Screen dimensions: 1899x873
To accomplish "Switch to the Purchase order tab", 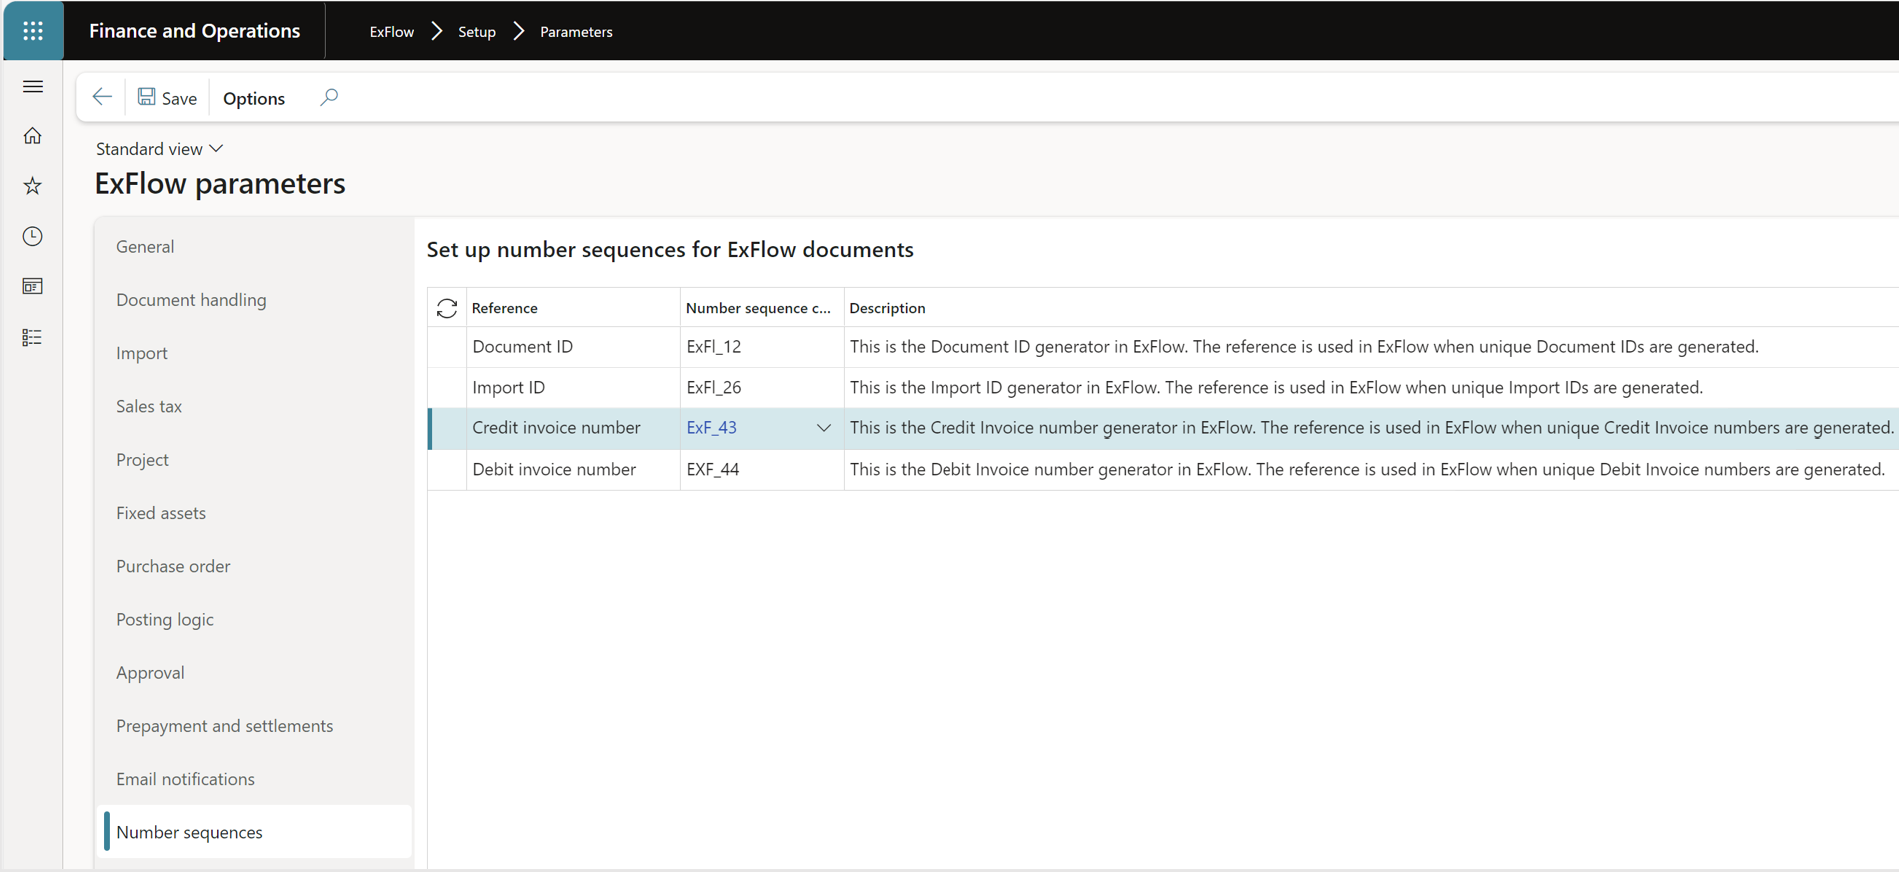I will click(173, 566).
